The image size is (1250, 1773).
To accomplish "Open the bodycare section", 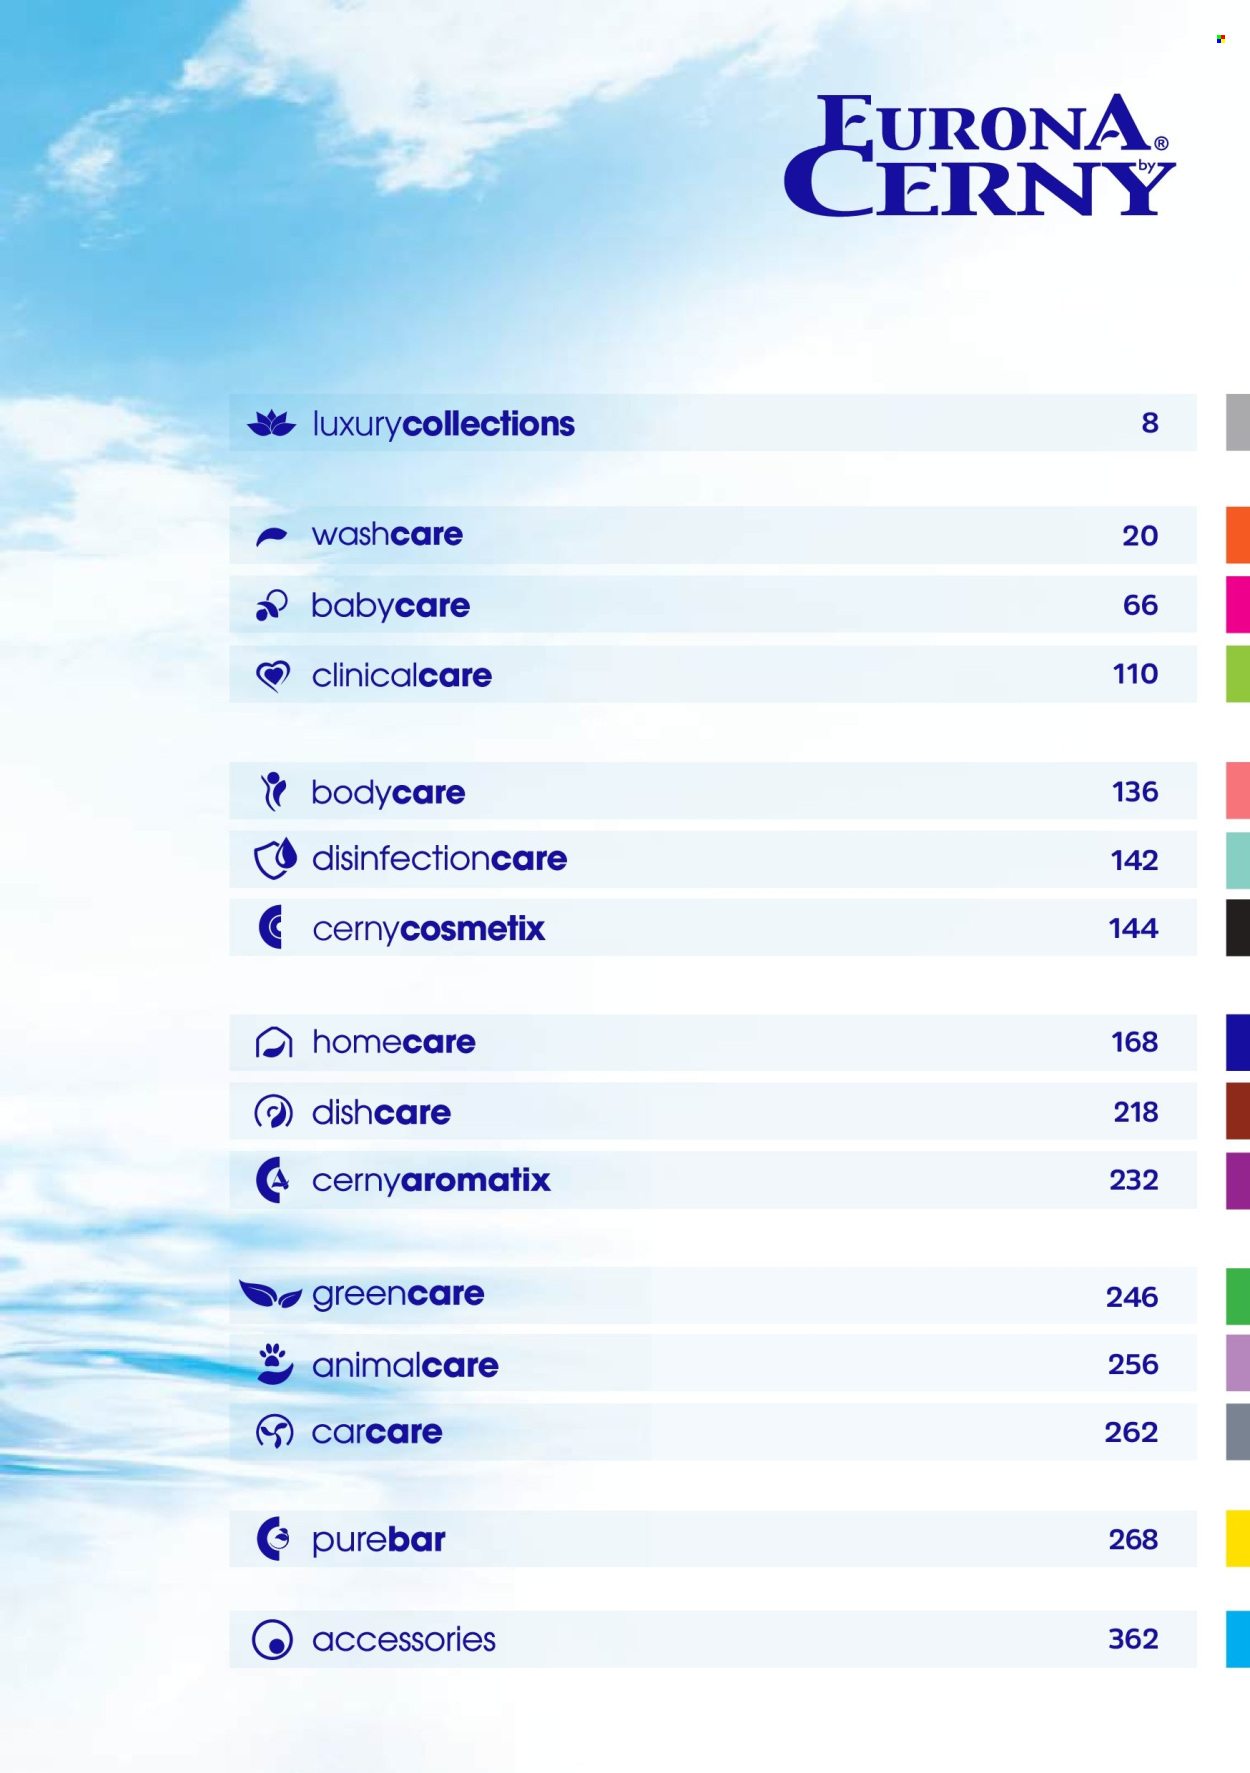I will click(x=713, y=791).
